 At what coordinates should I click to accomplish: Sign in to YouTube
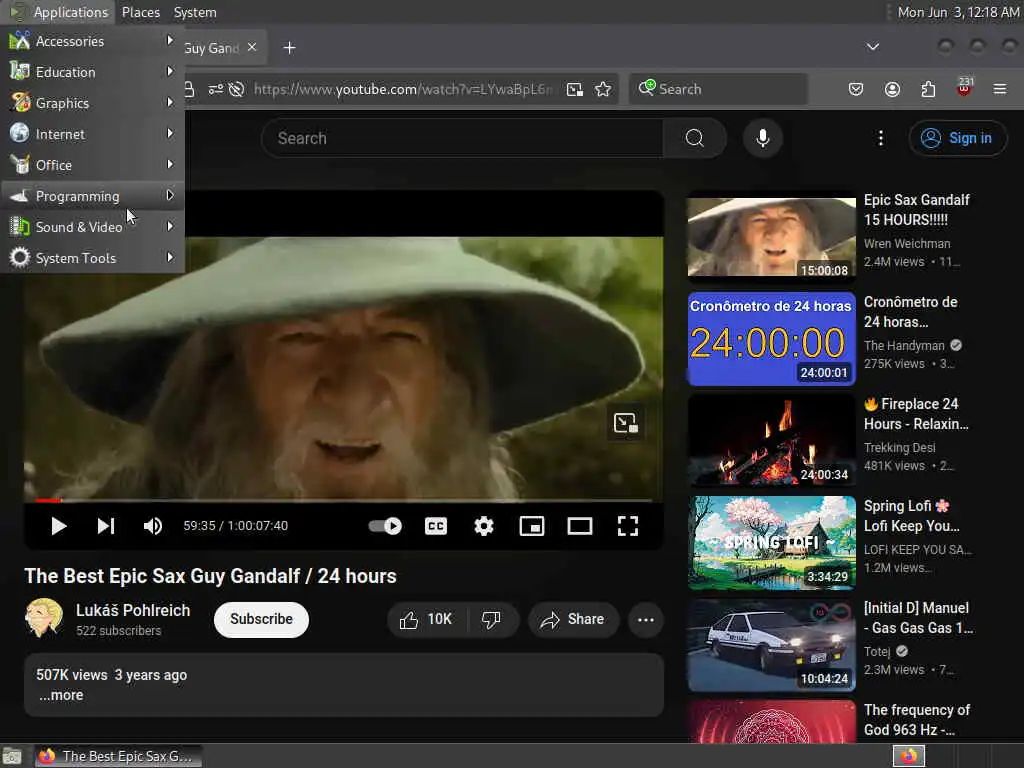pos(957,138)
